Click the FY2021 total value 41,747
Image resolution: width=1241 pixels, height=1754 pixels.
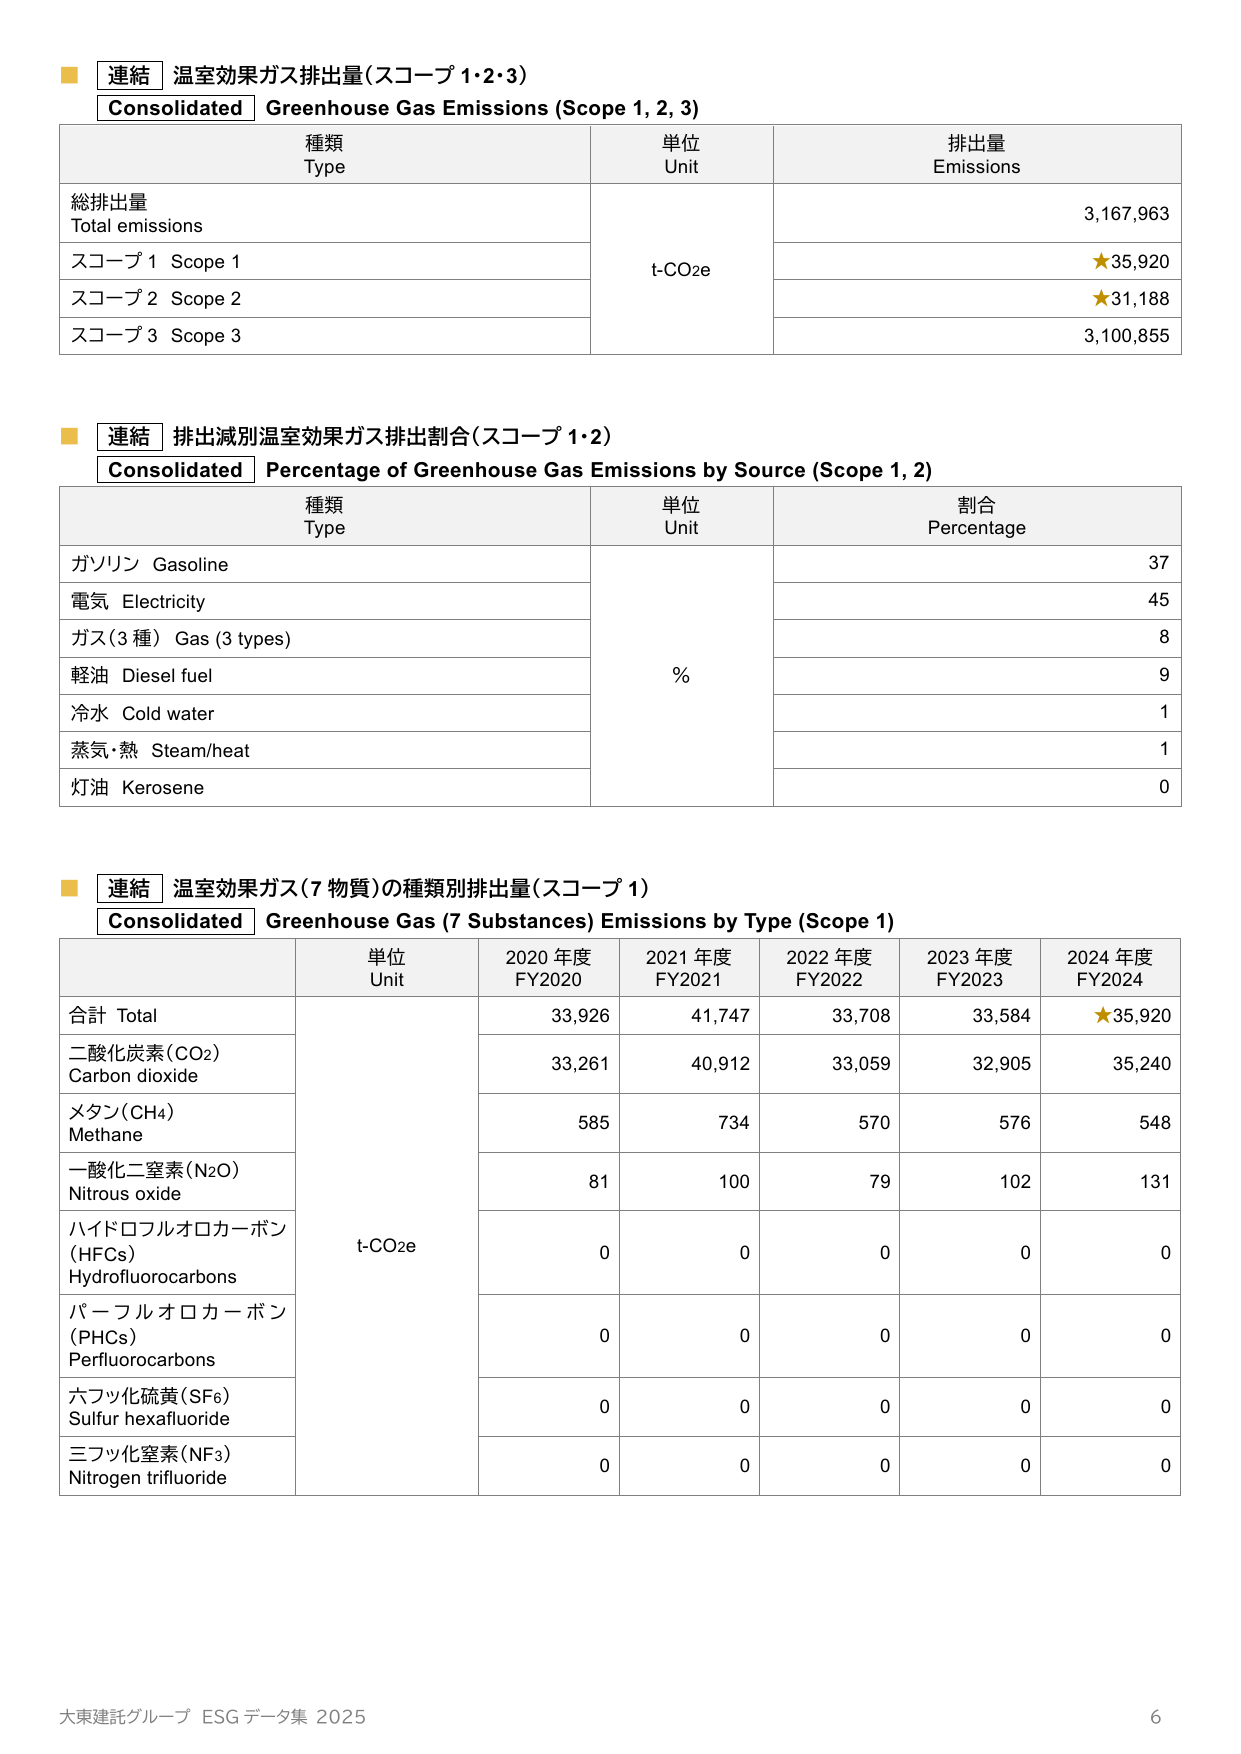click(720, 1016)
